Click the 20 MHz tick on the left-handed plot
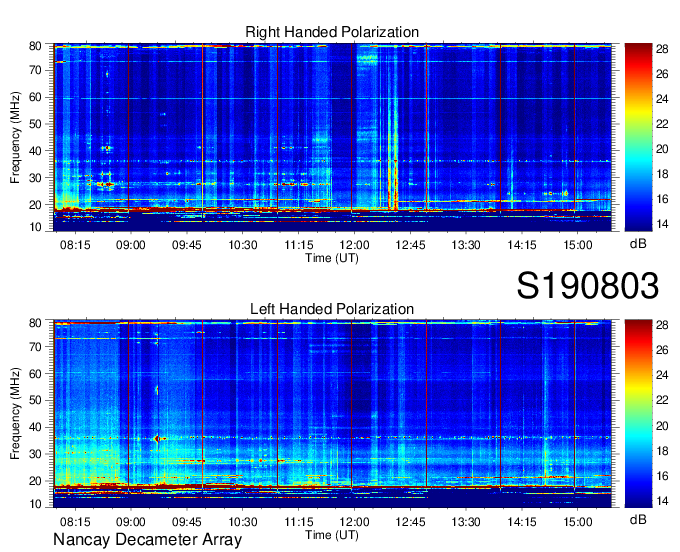Screen dimensions: 680x552 (x=35, y=481)
